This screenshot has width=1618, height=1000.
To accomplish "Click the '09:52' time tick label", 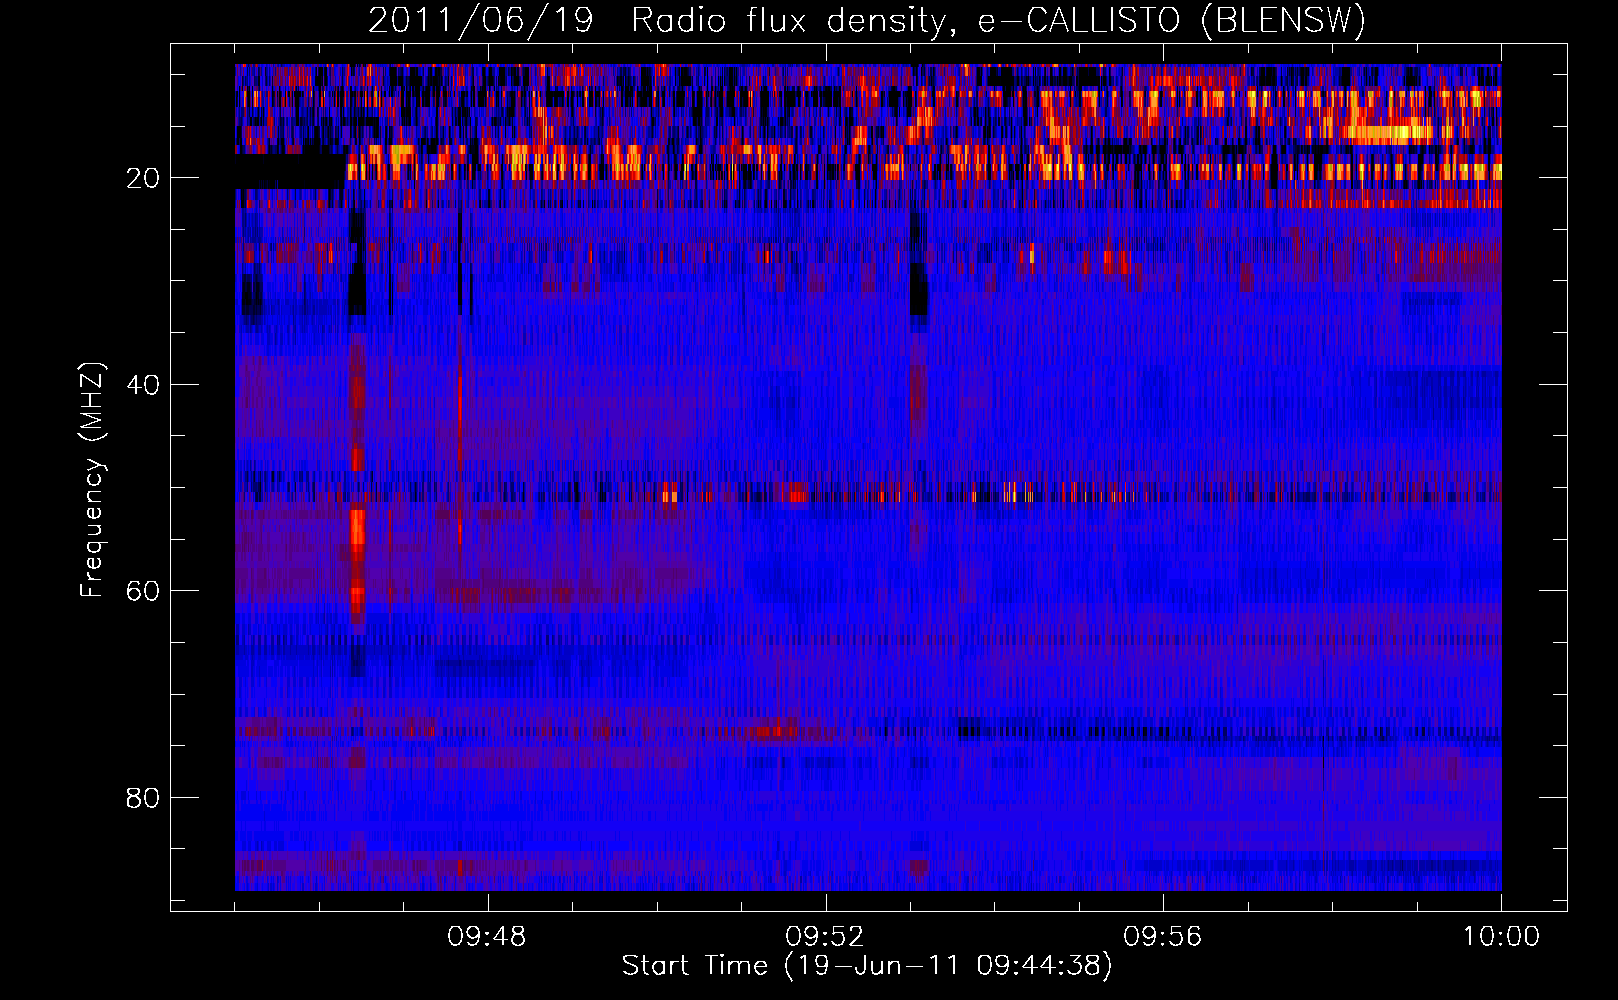I will click(825, 937).
